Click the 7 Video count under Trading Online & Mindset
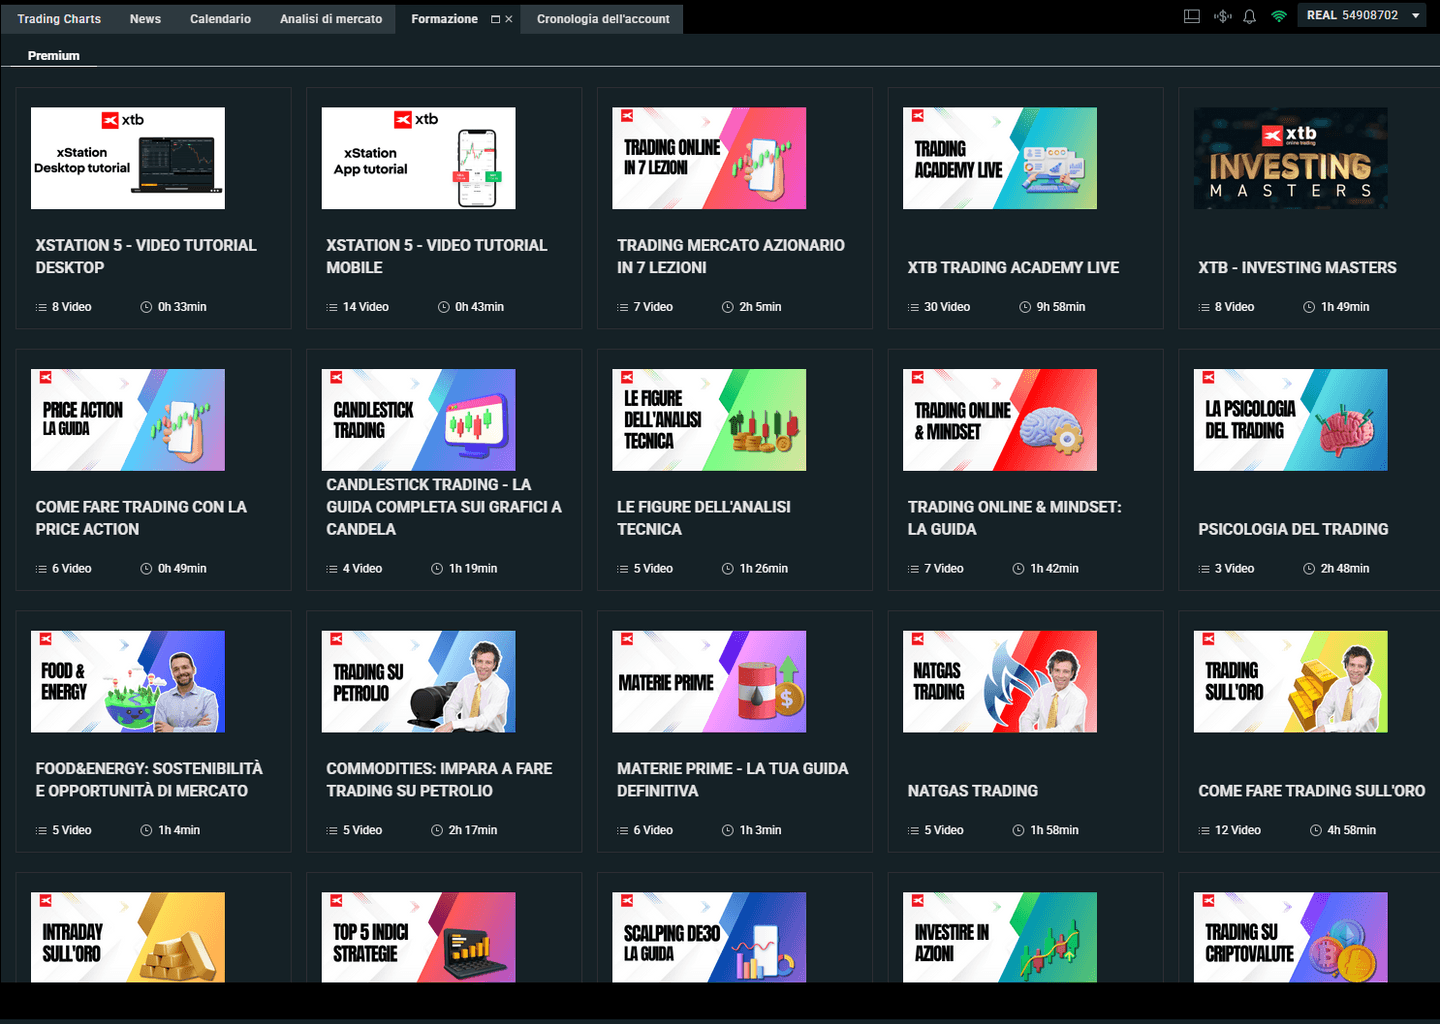 coord(944,569)
